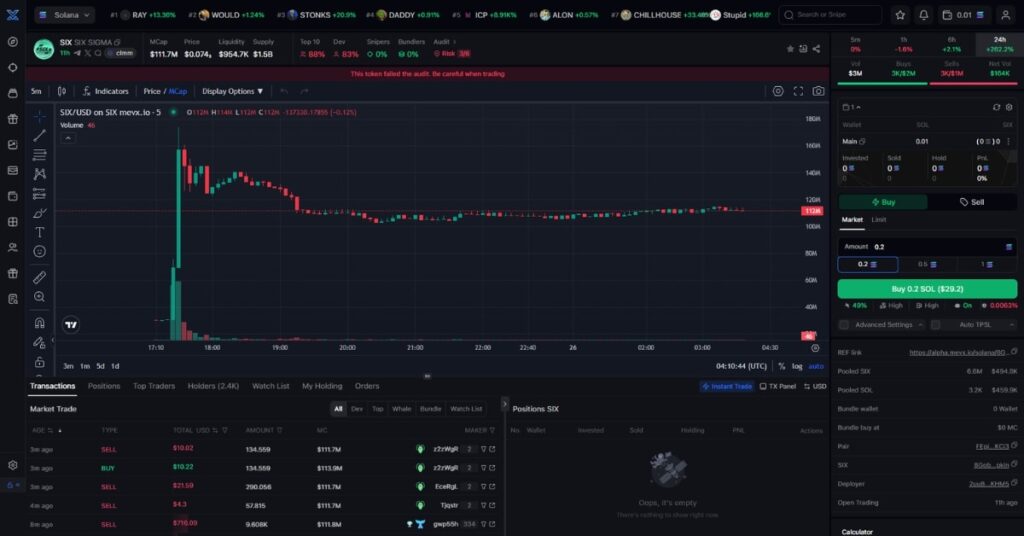Expand the Auto TPSL chevron

(1012, 324)
